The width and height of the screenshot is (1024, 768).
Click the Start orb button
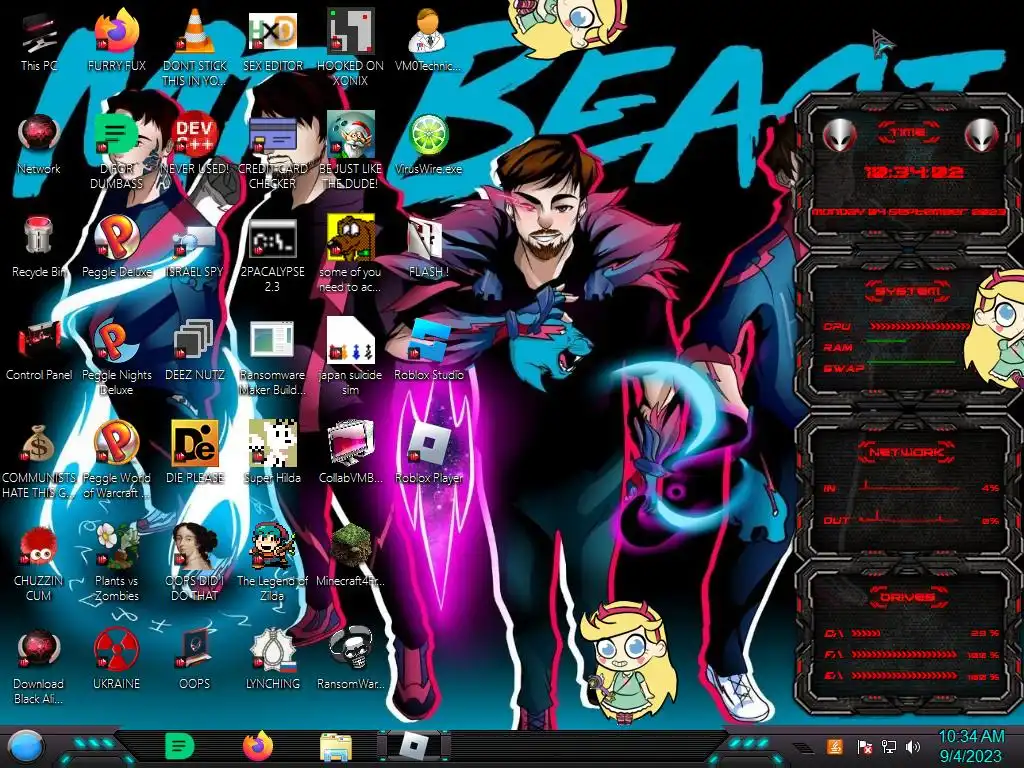point(26,746)
